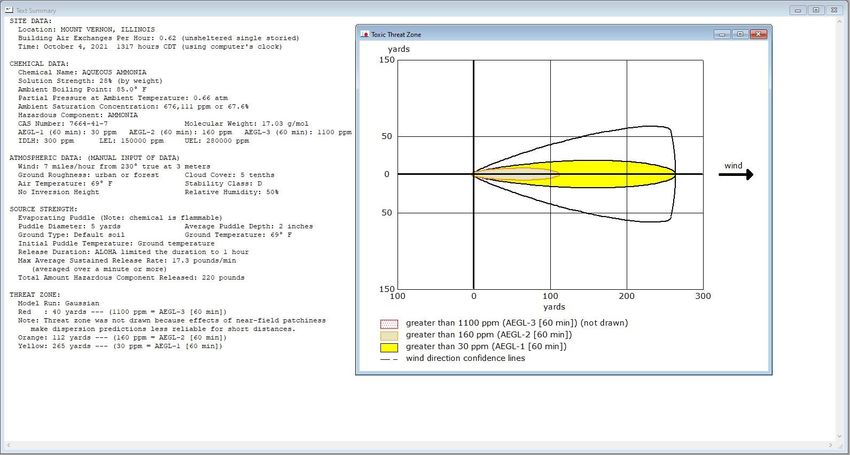This screenshot has width=850, height=455.
Task: Click the 'Time: October 4, 2021' line
Action: pyautogui.click(x=150, y=47)
